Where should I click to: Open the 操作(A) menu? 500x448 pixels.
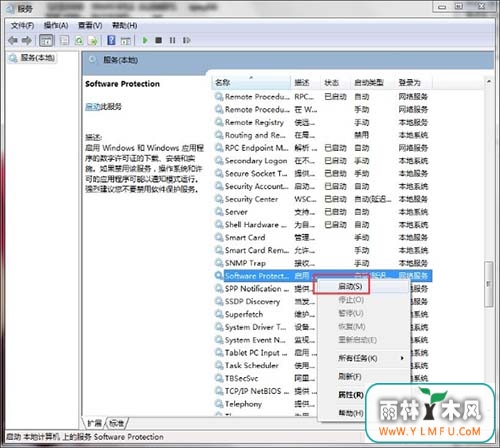(x=56, y=25)
